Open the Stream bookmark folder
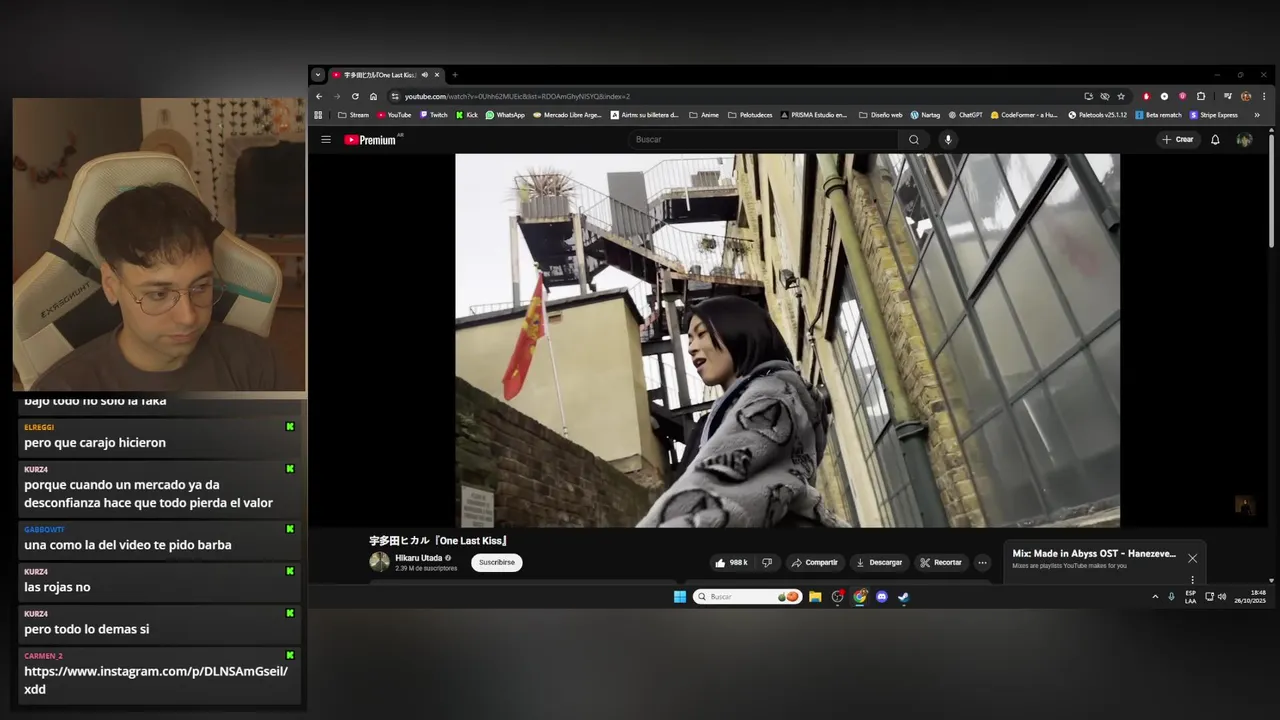Screen dimensions: 1280x720 coord(353,115)
